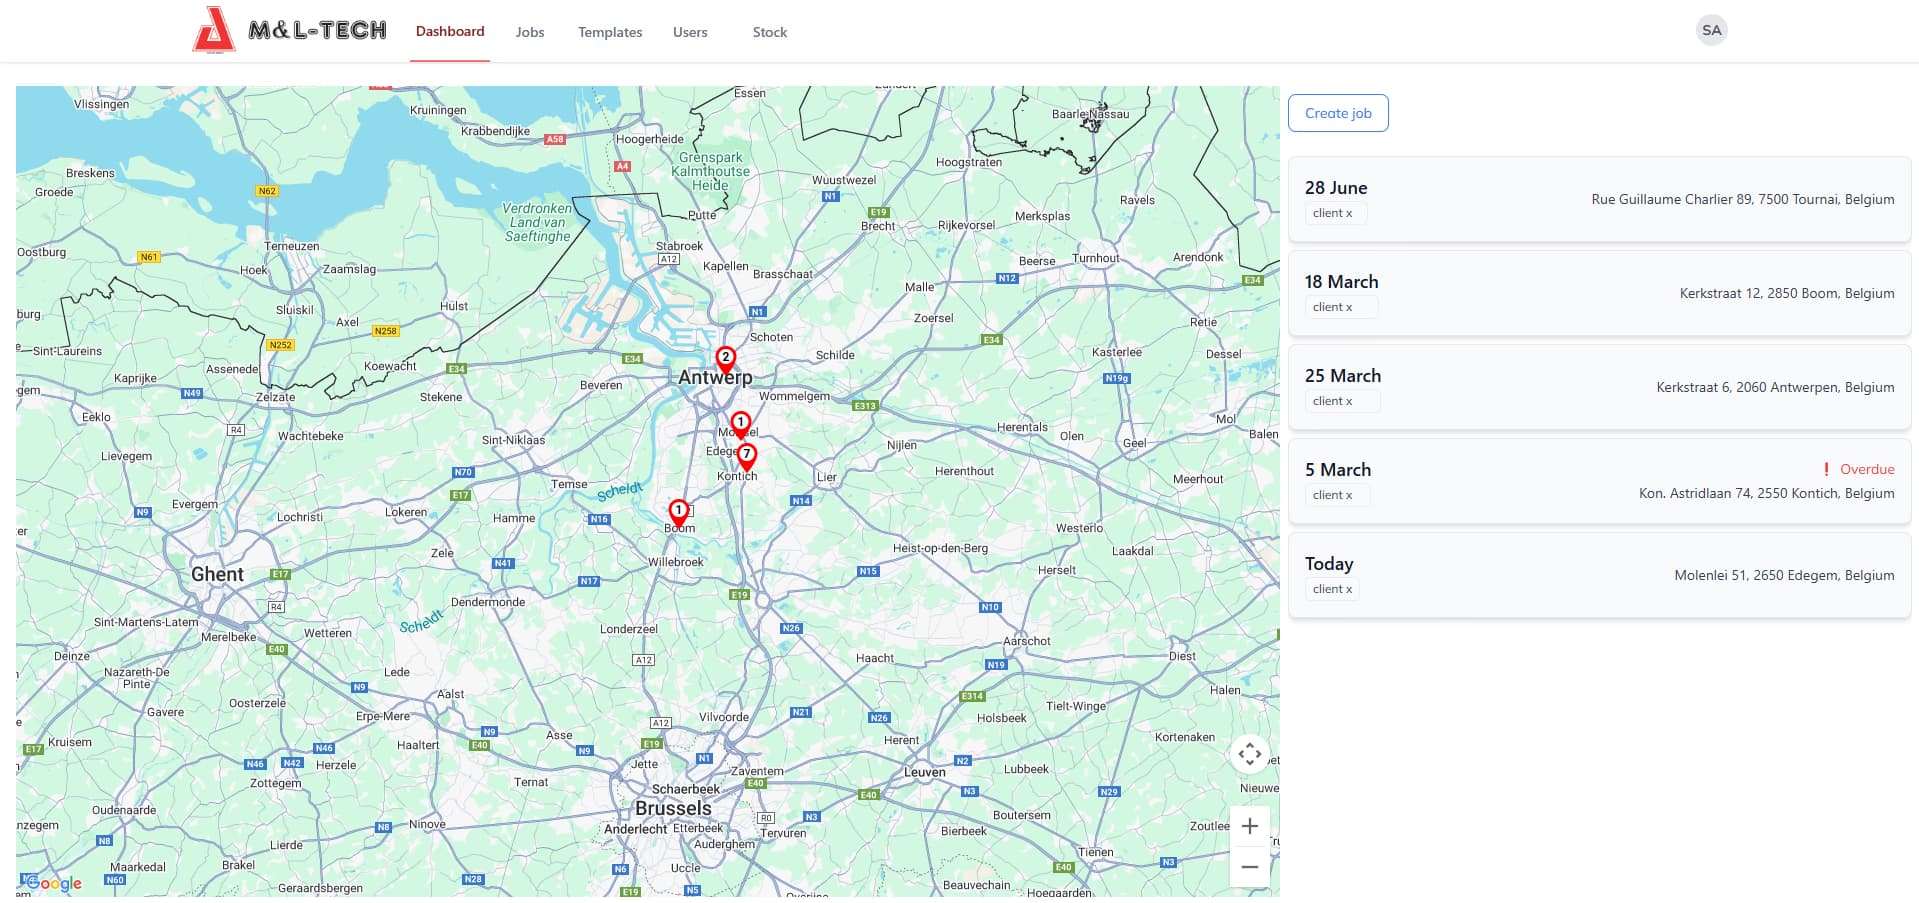
Task: Click the red Overdue exclamation icon
Action: coord(1826,469)
